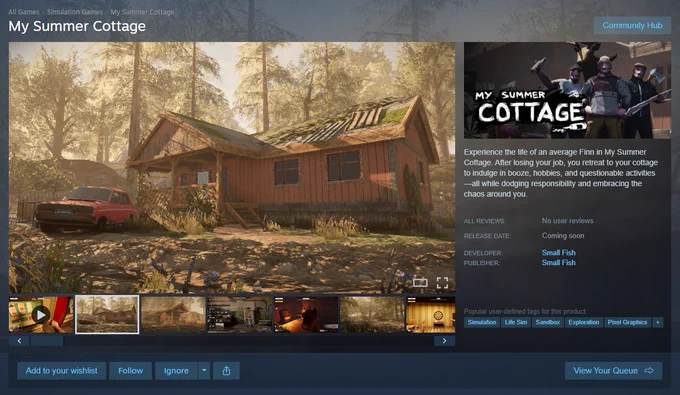This screenshot has width=680, height=395.
Task: Click 'Coming soon' release date text
Action: [x=563, y=235]
